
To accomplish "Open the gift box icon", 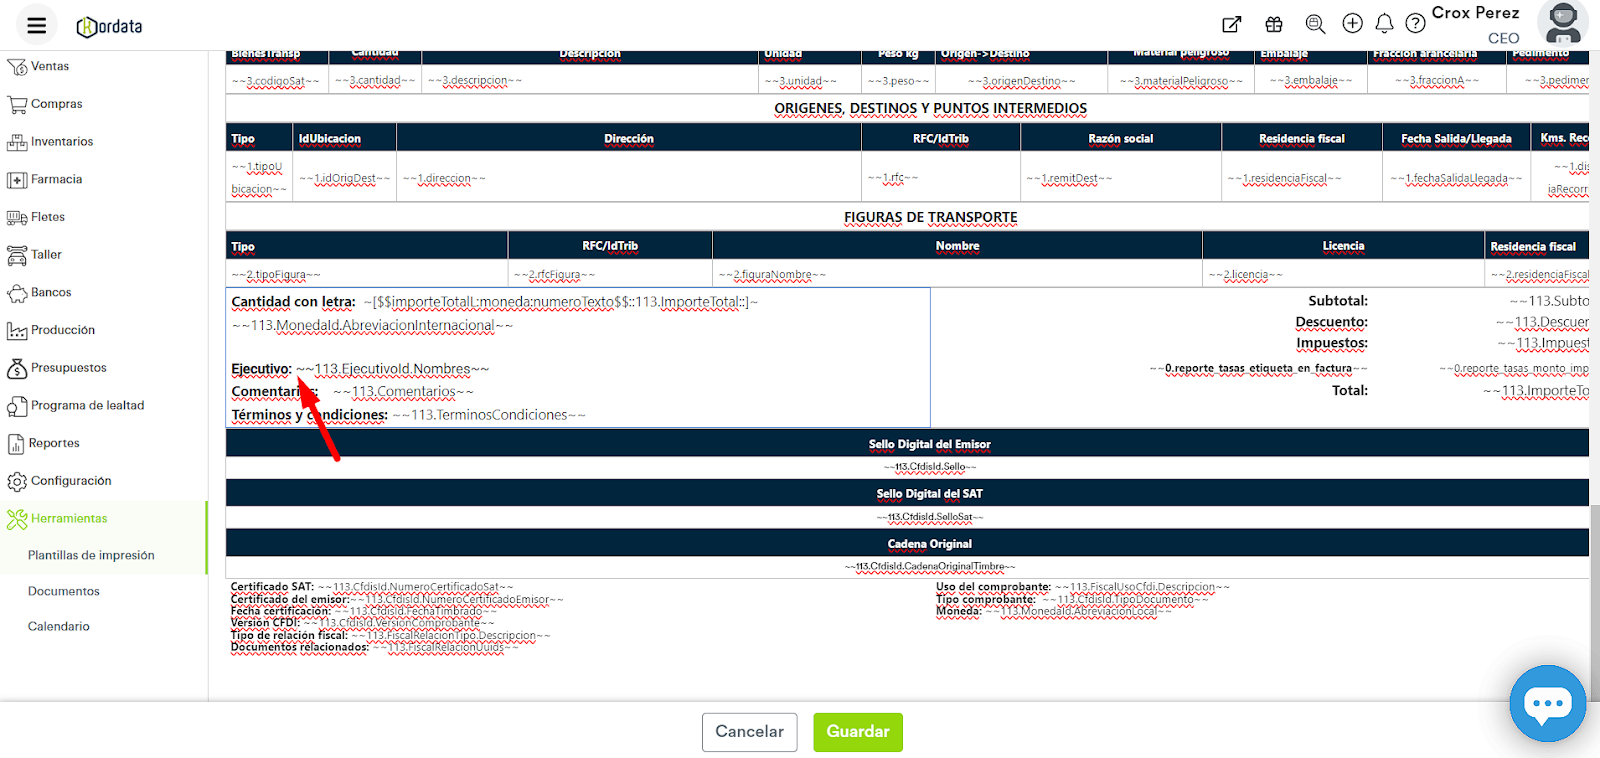I will click(1273, 24).
